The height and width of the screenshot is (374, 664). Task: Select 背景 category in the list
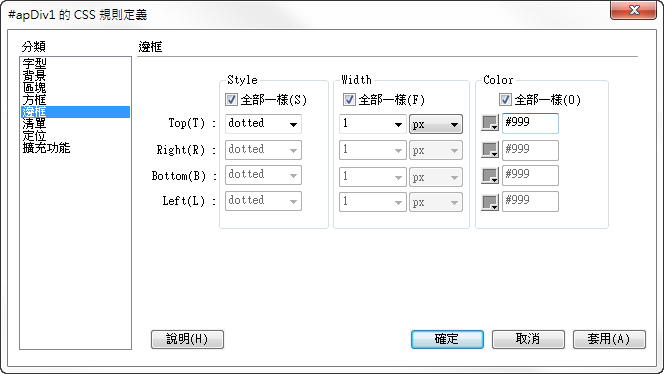pyautogui.click(x=34, y=76)
